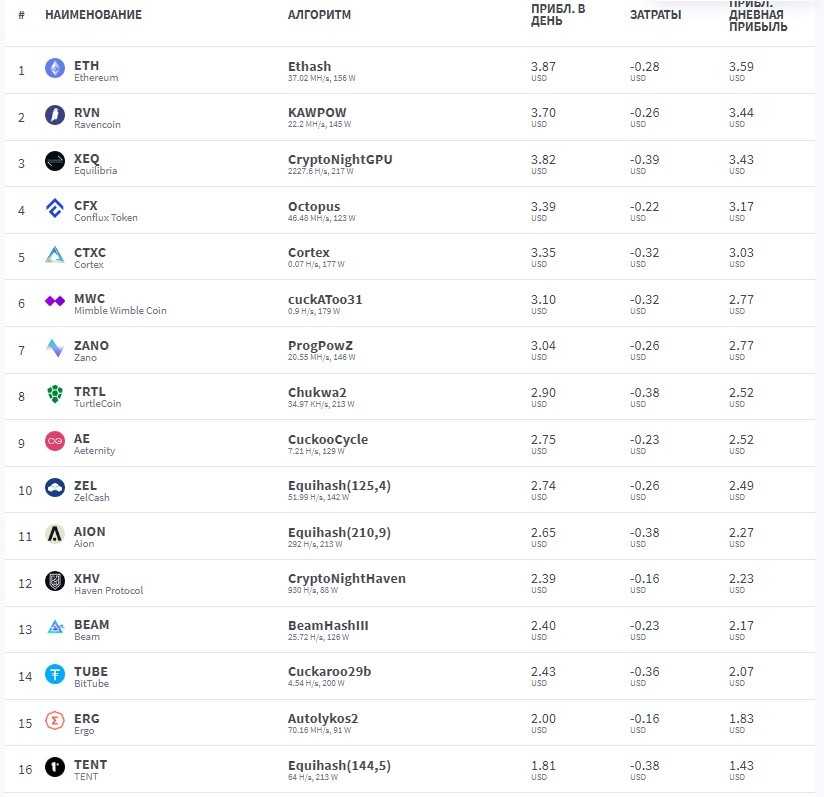
Task: Click the Cortex CTXC triangle icon
Action: click(x=55, y=255)
